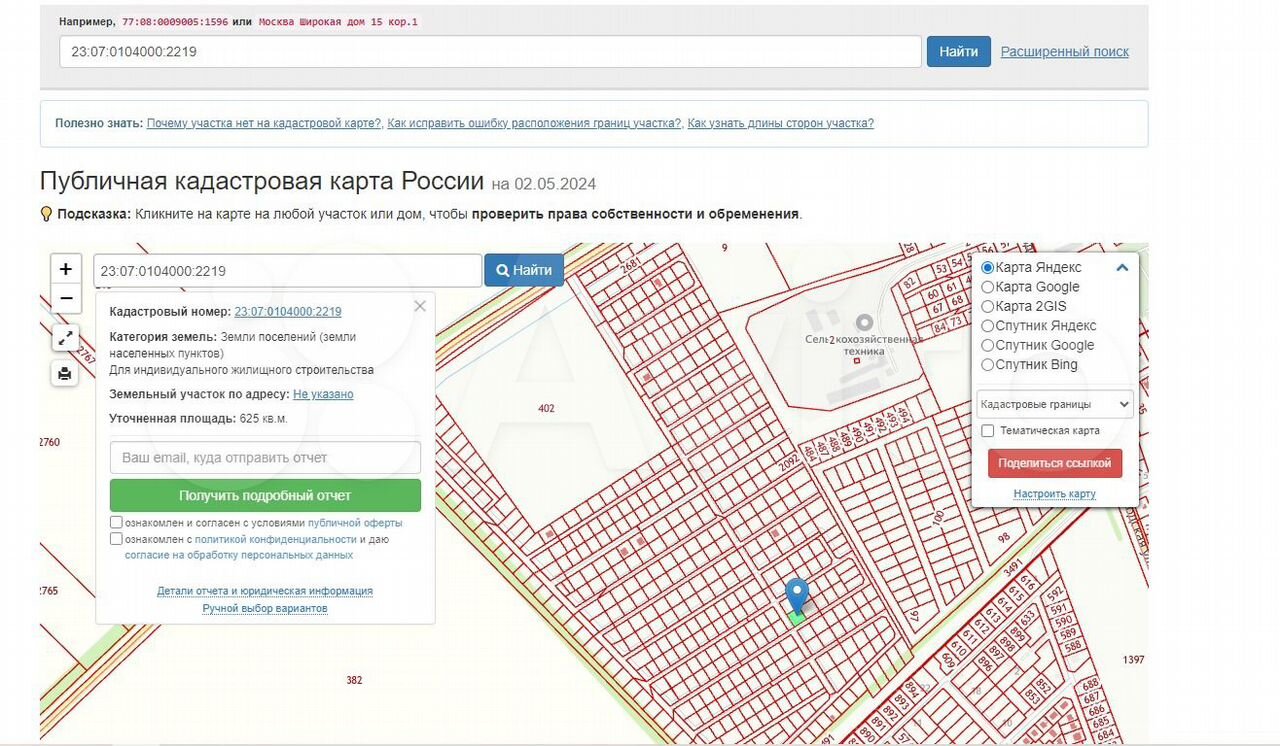Click the blue location marker pin
The image size is (1280, 746).
(796, 596)
